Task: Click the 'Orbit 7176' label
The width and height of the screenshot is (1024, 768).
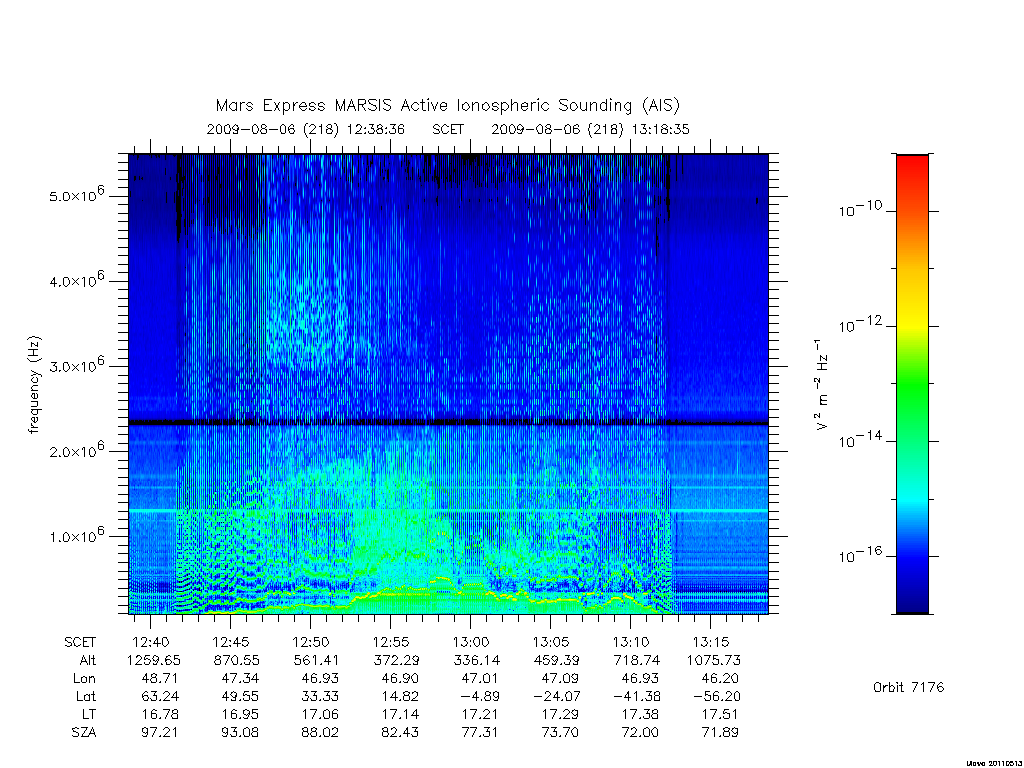Action: (908, 687)
